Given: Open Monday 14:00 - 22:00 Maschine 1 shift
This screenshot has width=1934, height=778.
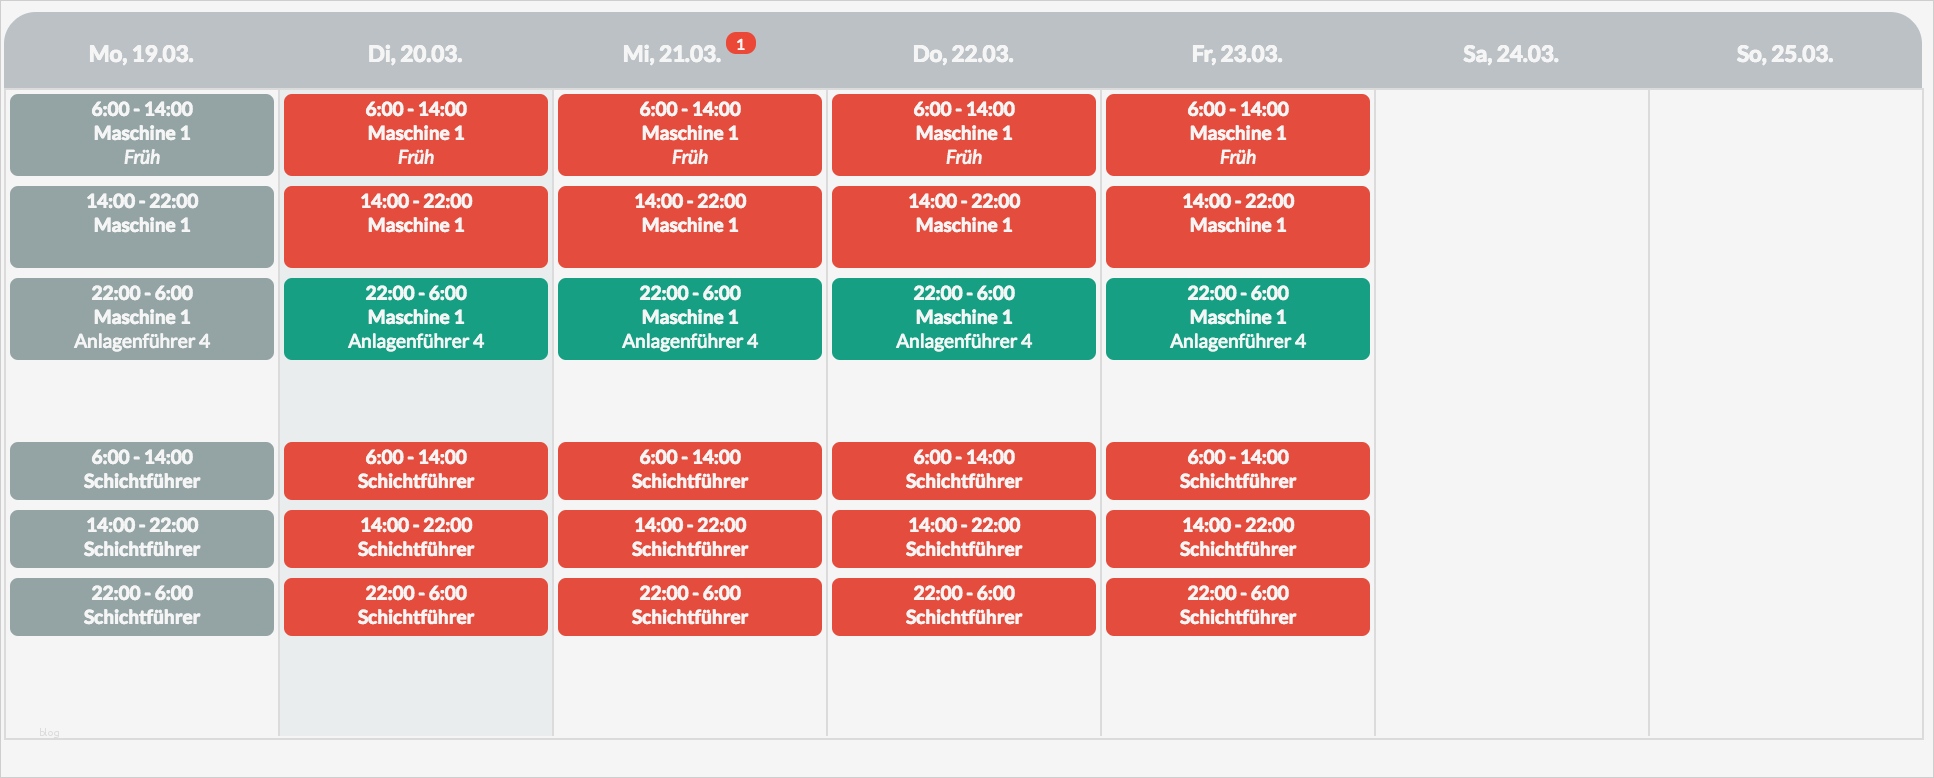Looking at the screenshot, I should pyautogui.click(x=142, y=227).
